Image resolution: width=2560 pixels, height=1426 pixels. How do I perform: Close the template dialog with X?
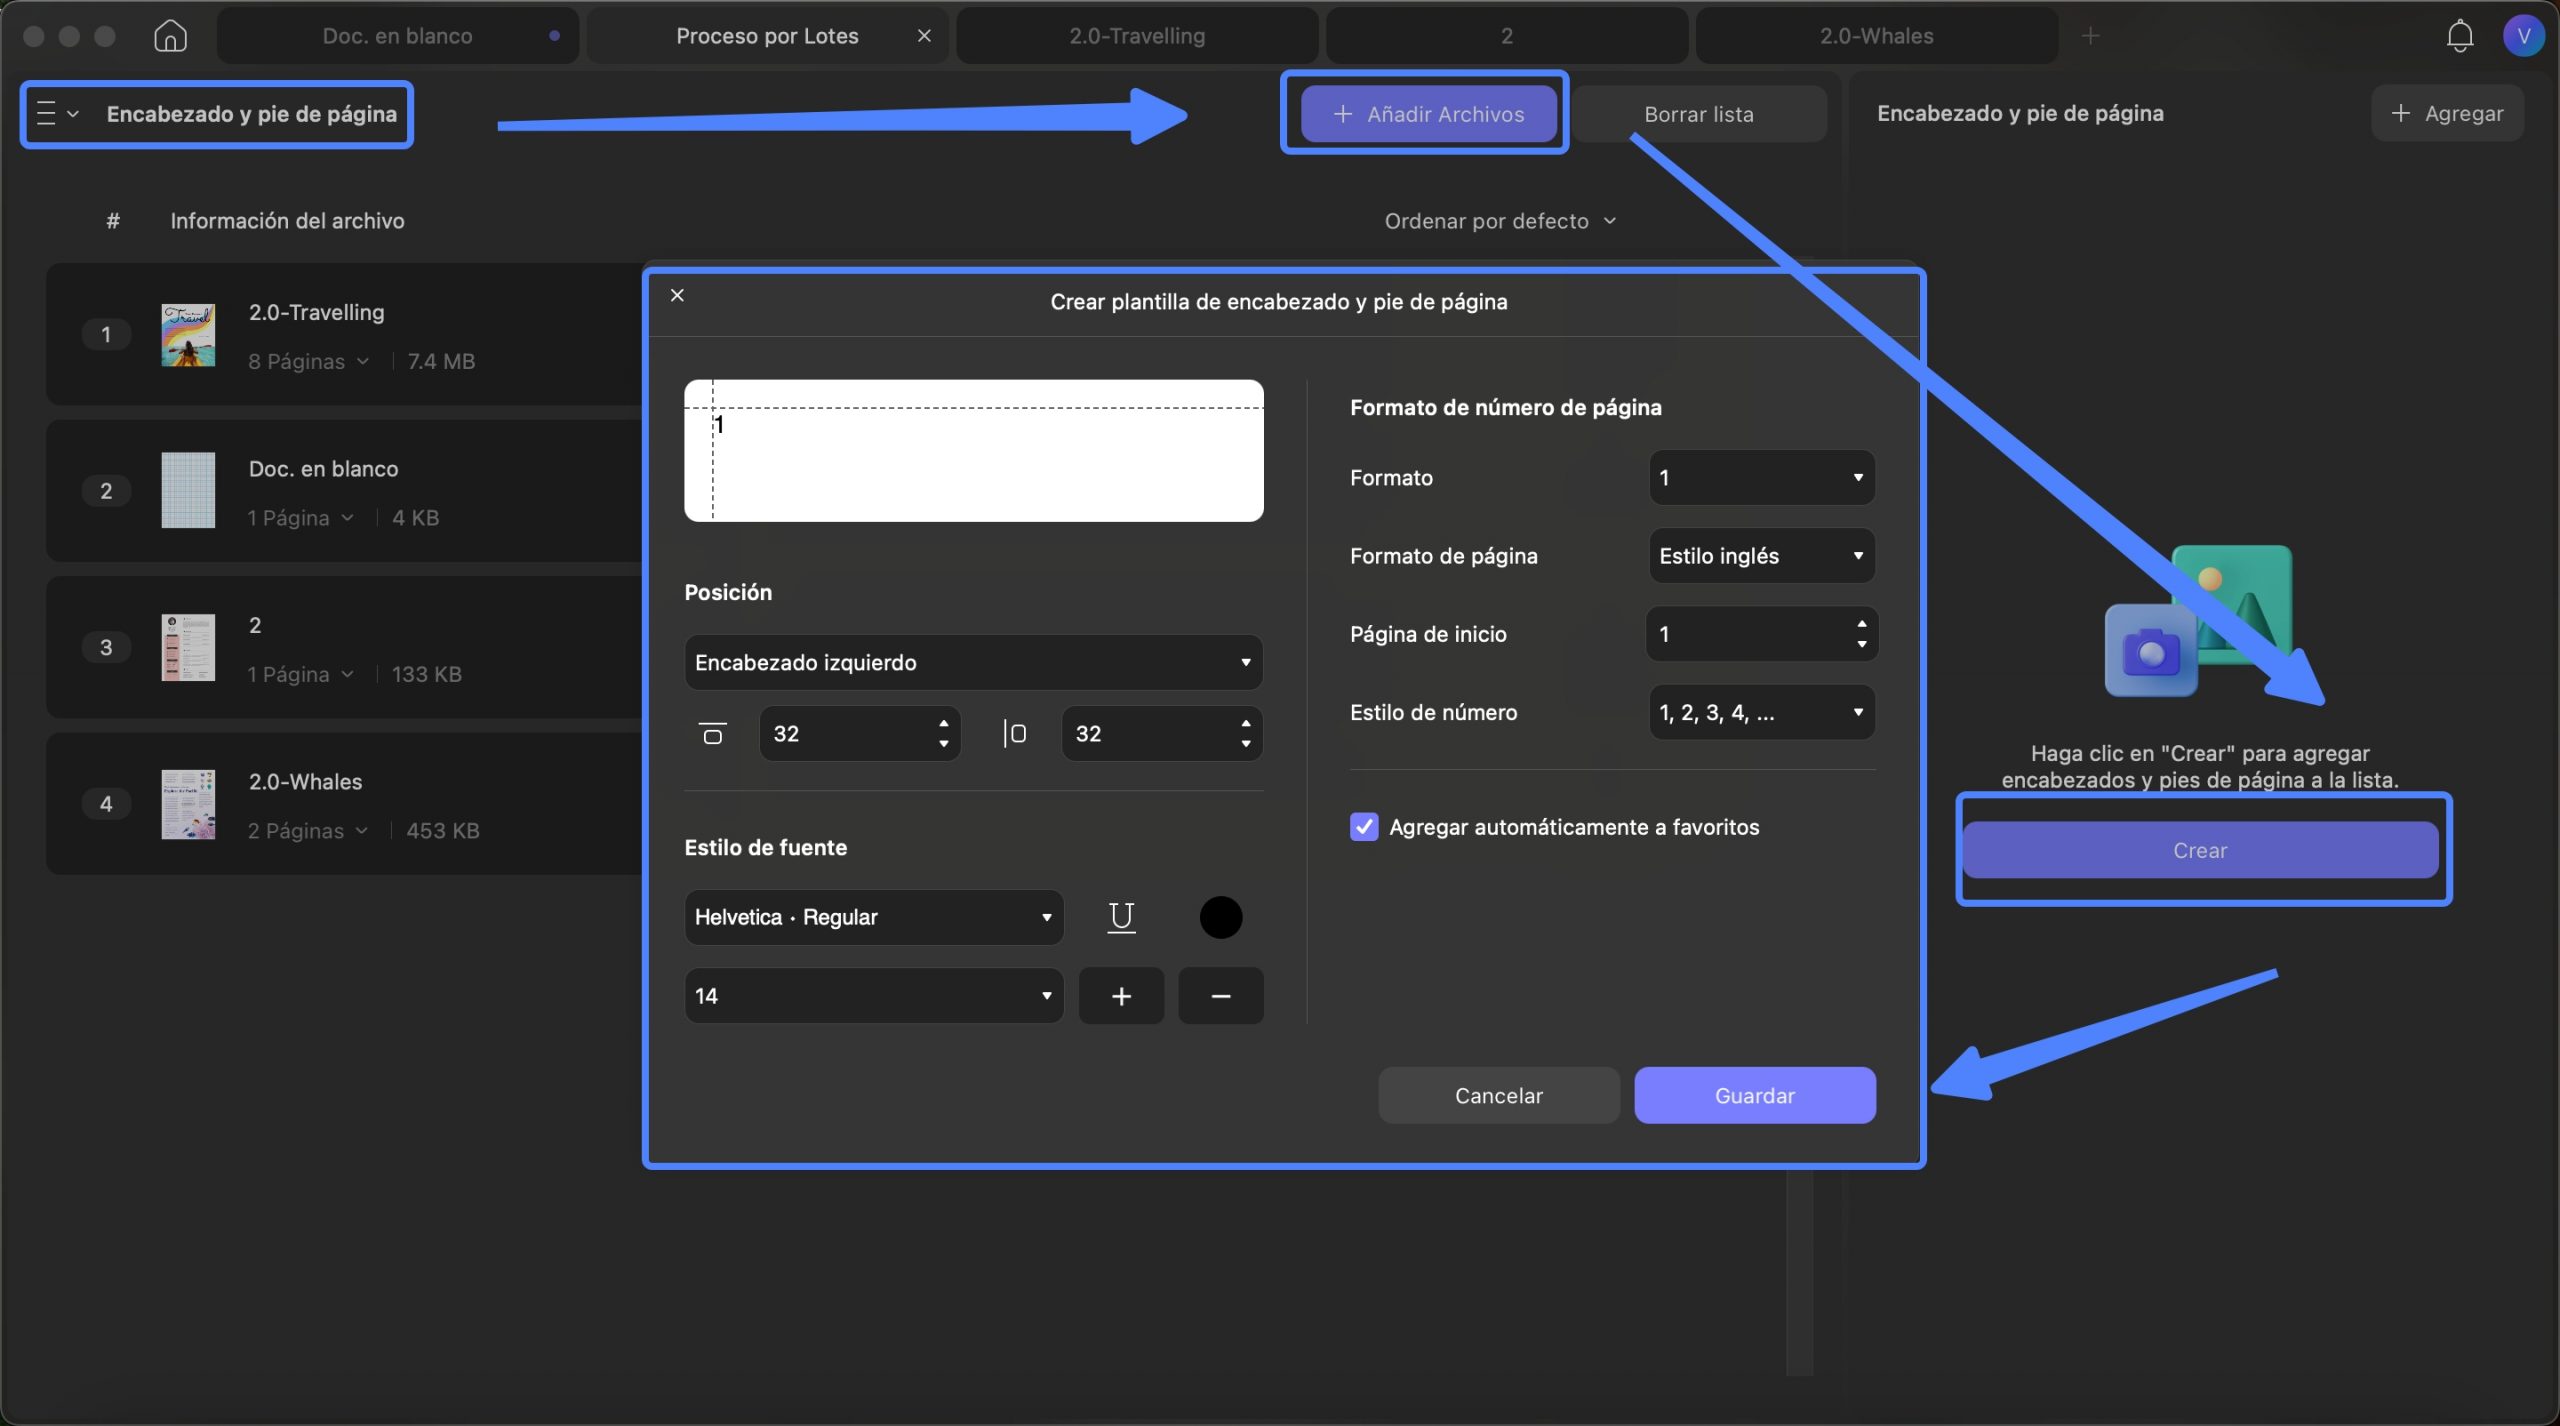[677, 295]
